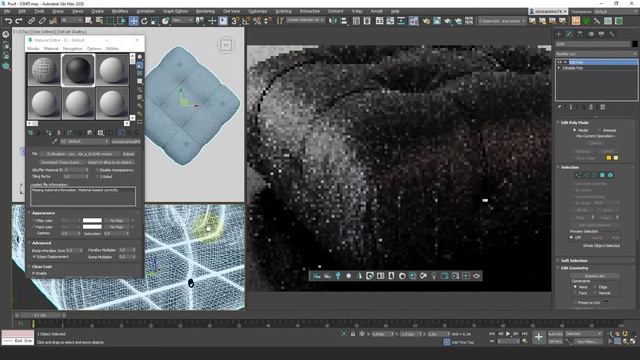Click the No Map button for Filter color
This screenshot has height=360, width=640.
[116, 220]
